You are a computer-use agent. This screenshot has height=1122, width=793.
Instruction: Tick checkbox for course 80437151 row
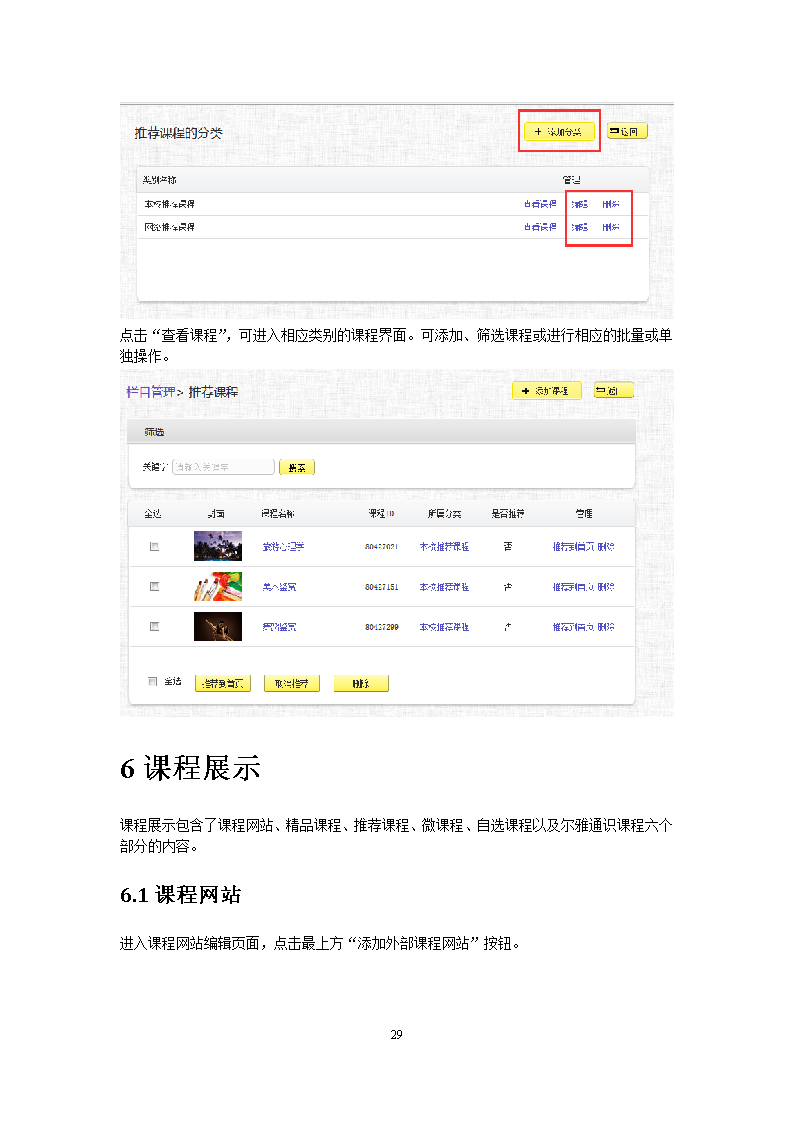154,587
